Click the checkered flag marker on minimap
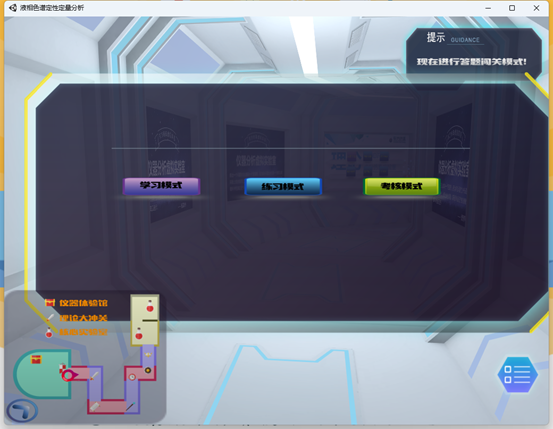553x429 pixels. click(x=62, y=367)
